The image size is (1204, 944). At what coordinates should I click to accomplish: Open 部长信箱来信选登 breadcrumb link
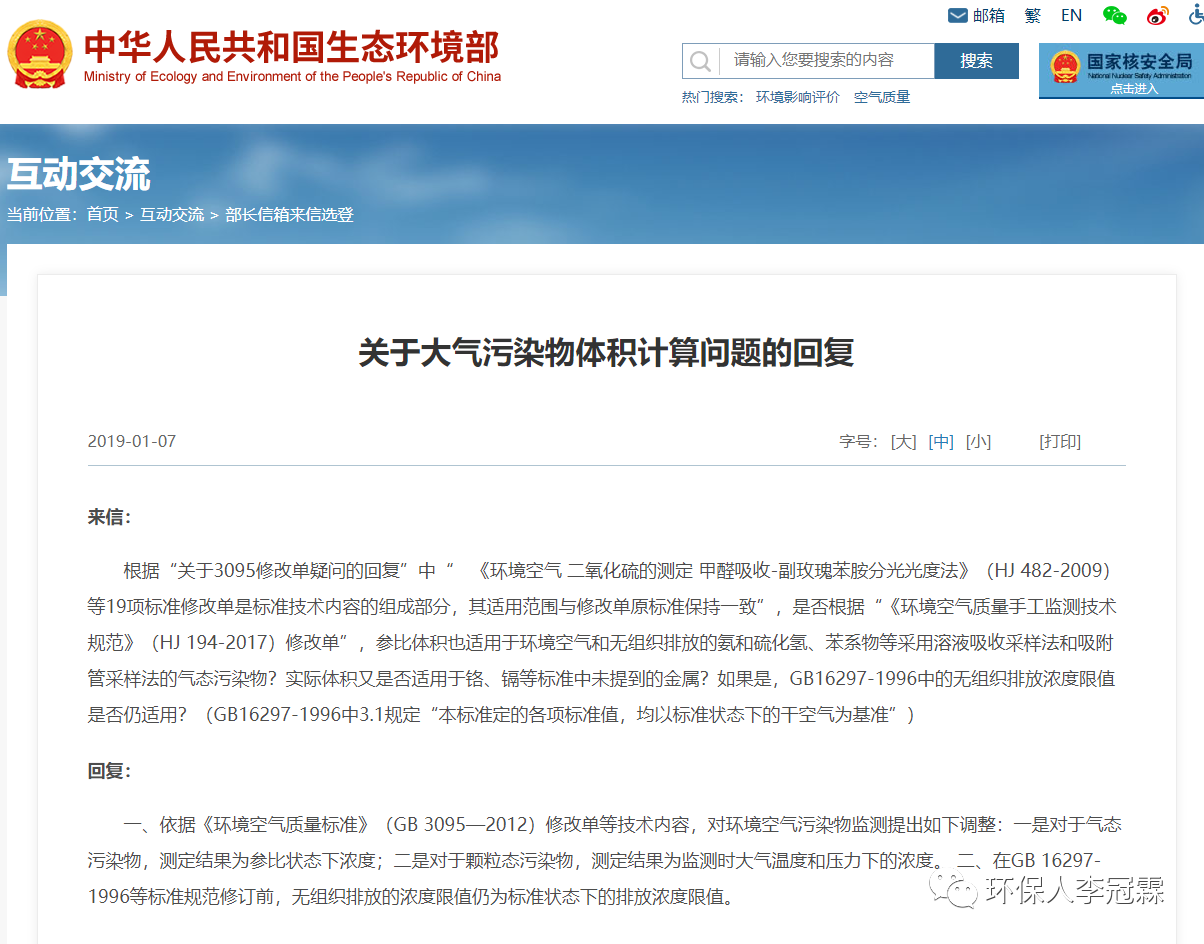(x=289, y=214)
